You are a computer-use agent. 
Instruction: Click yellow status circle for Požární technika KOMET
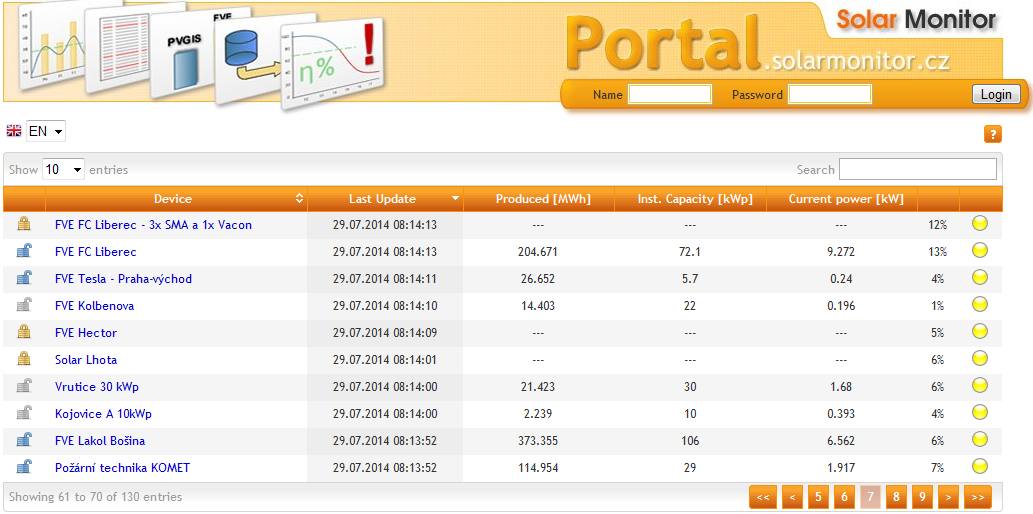(980, 466)
